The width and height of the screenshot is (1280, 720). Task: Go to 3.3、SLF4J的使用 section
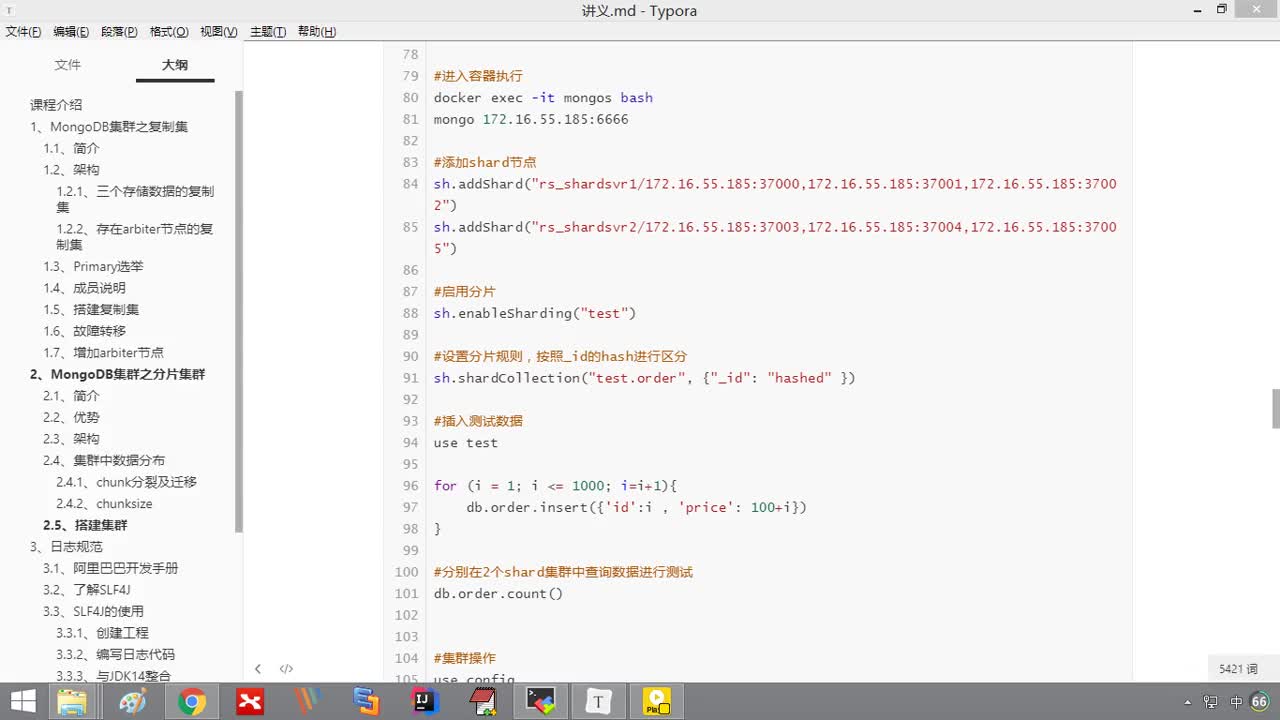click(93, 611)
